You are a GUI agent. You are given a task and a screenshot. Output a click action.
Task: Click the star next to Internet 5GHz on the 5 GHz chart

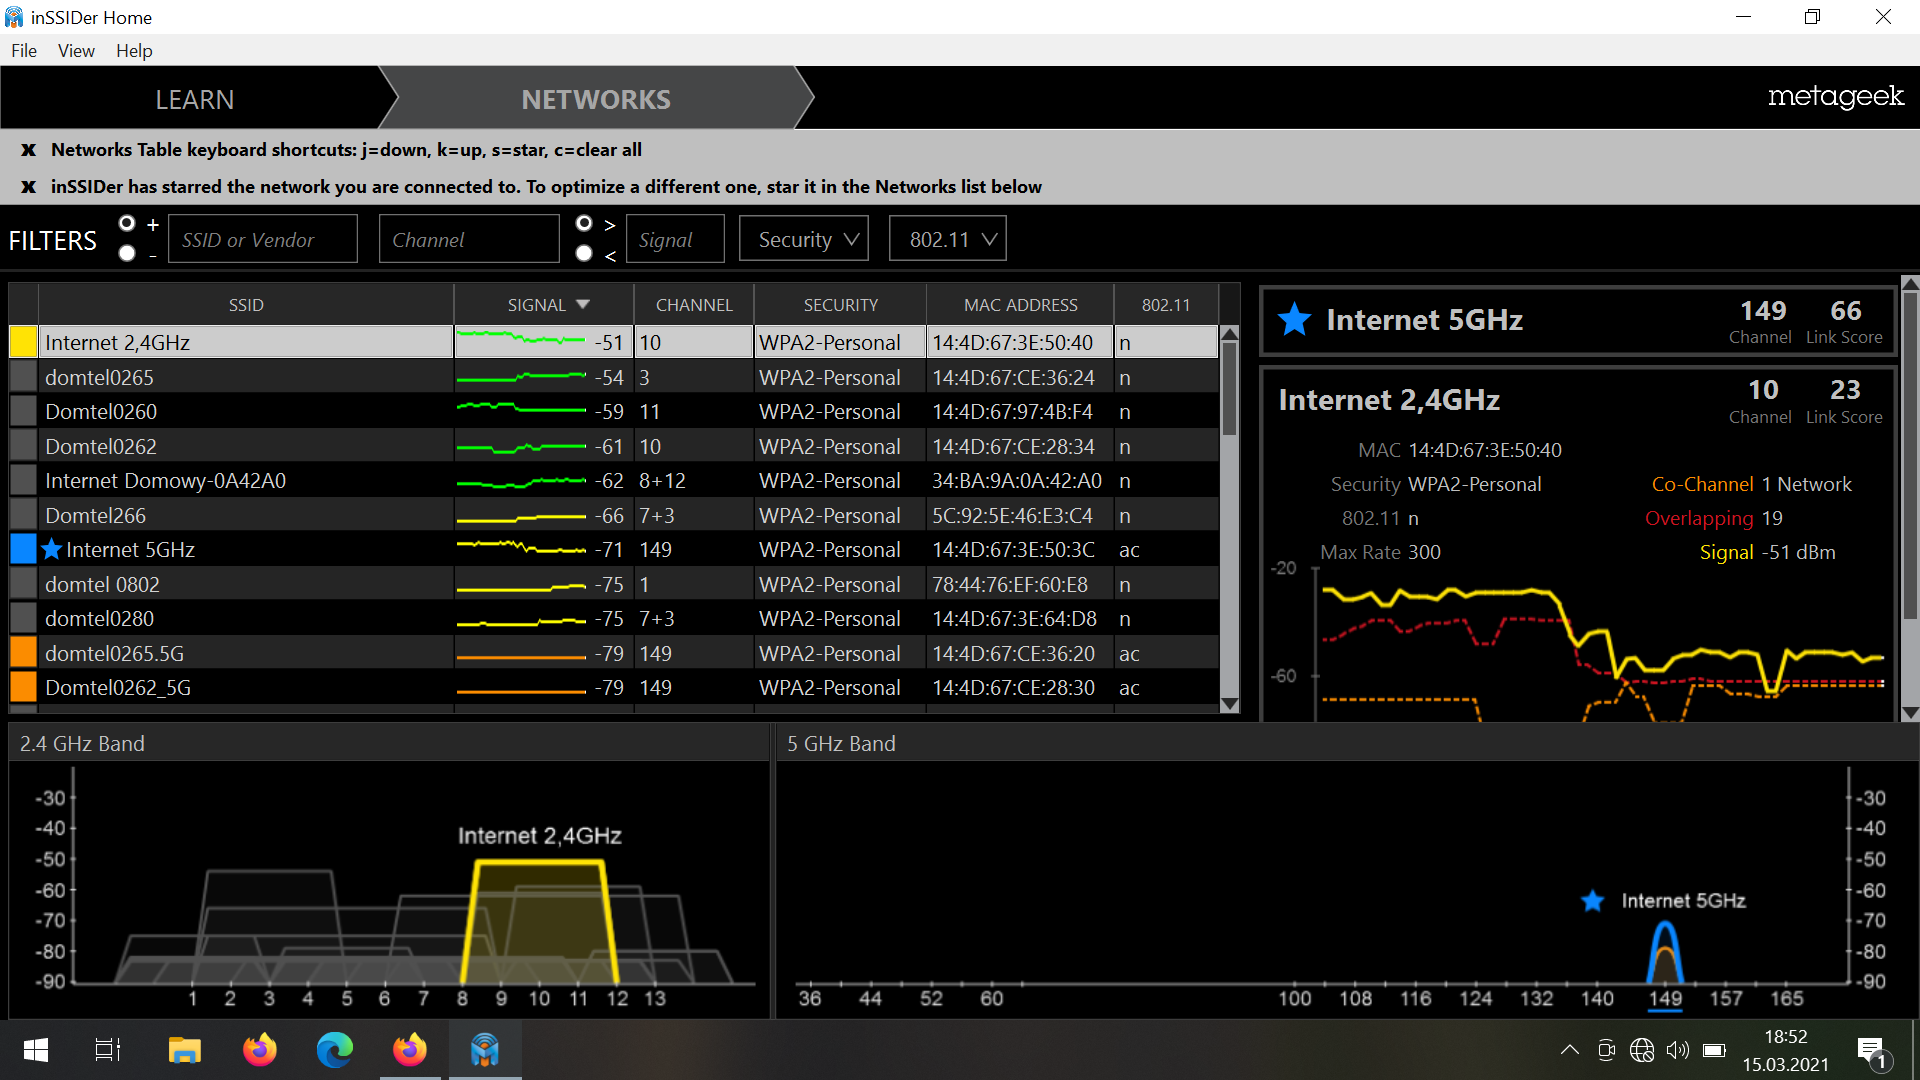coord(1592,901)
